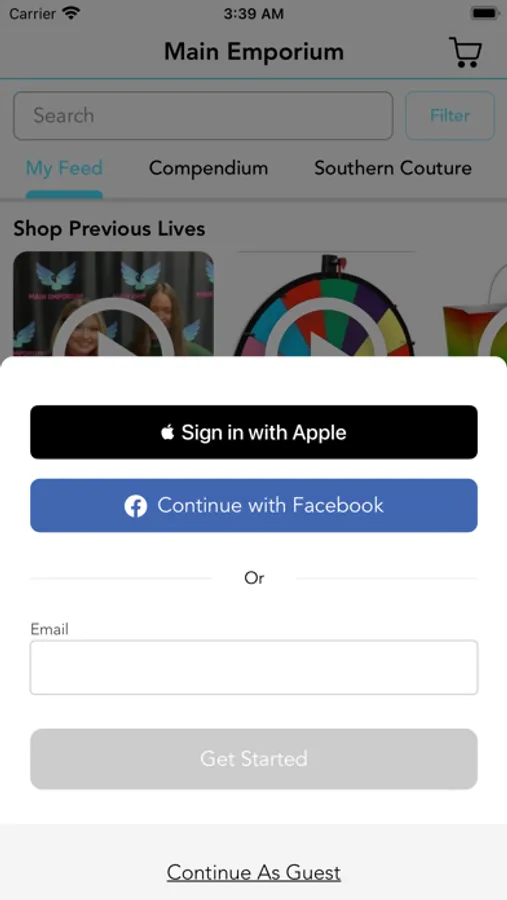Play the prize wheel video
The height and width of the screenshot is (900, 507).
[x=324, y=304]
